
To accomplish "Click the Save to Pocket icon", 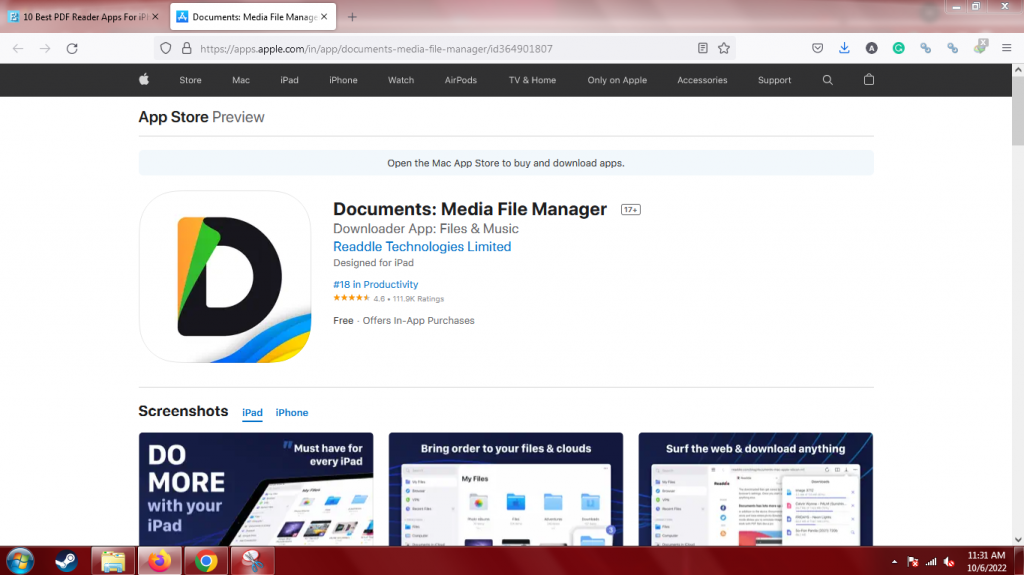I will coord(818,48).
